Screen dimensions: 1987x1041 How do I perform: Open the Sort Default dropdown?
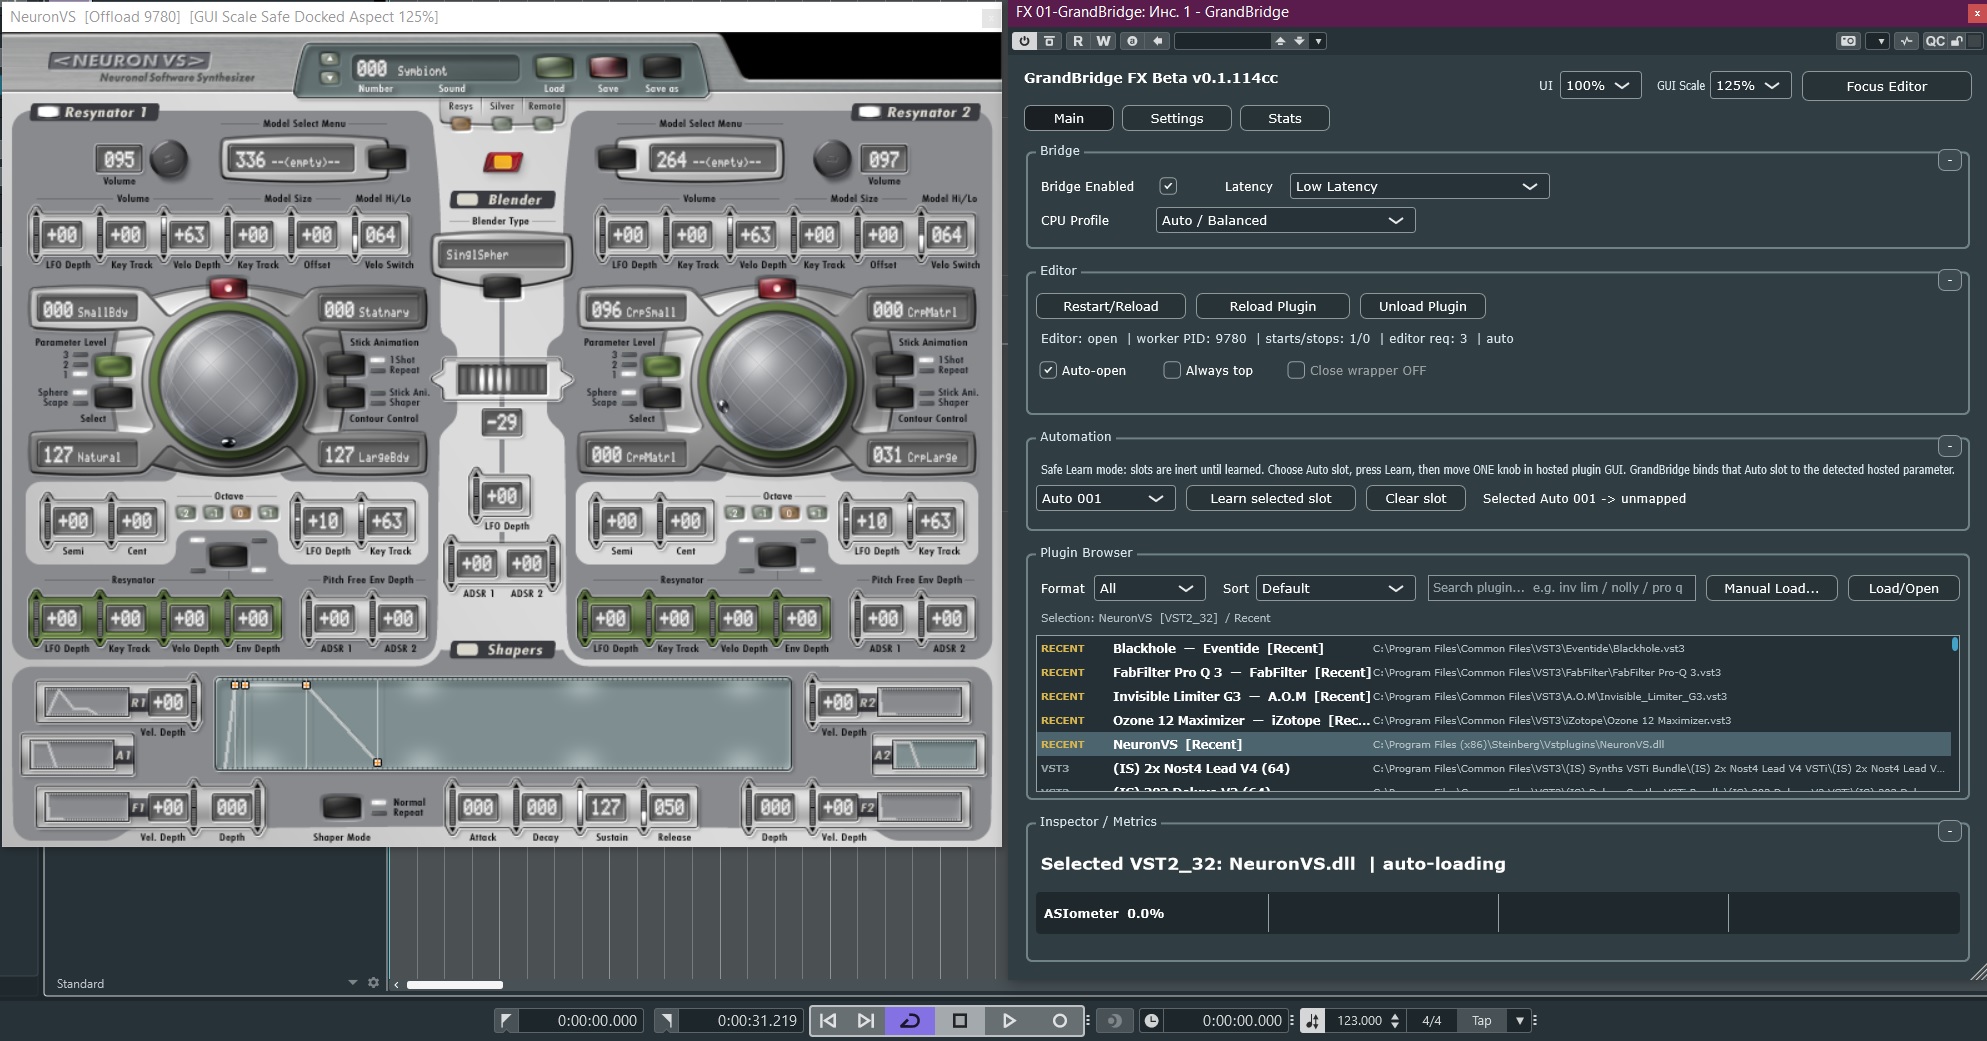[x=1335, y=588]
